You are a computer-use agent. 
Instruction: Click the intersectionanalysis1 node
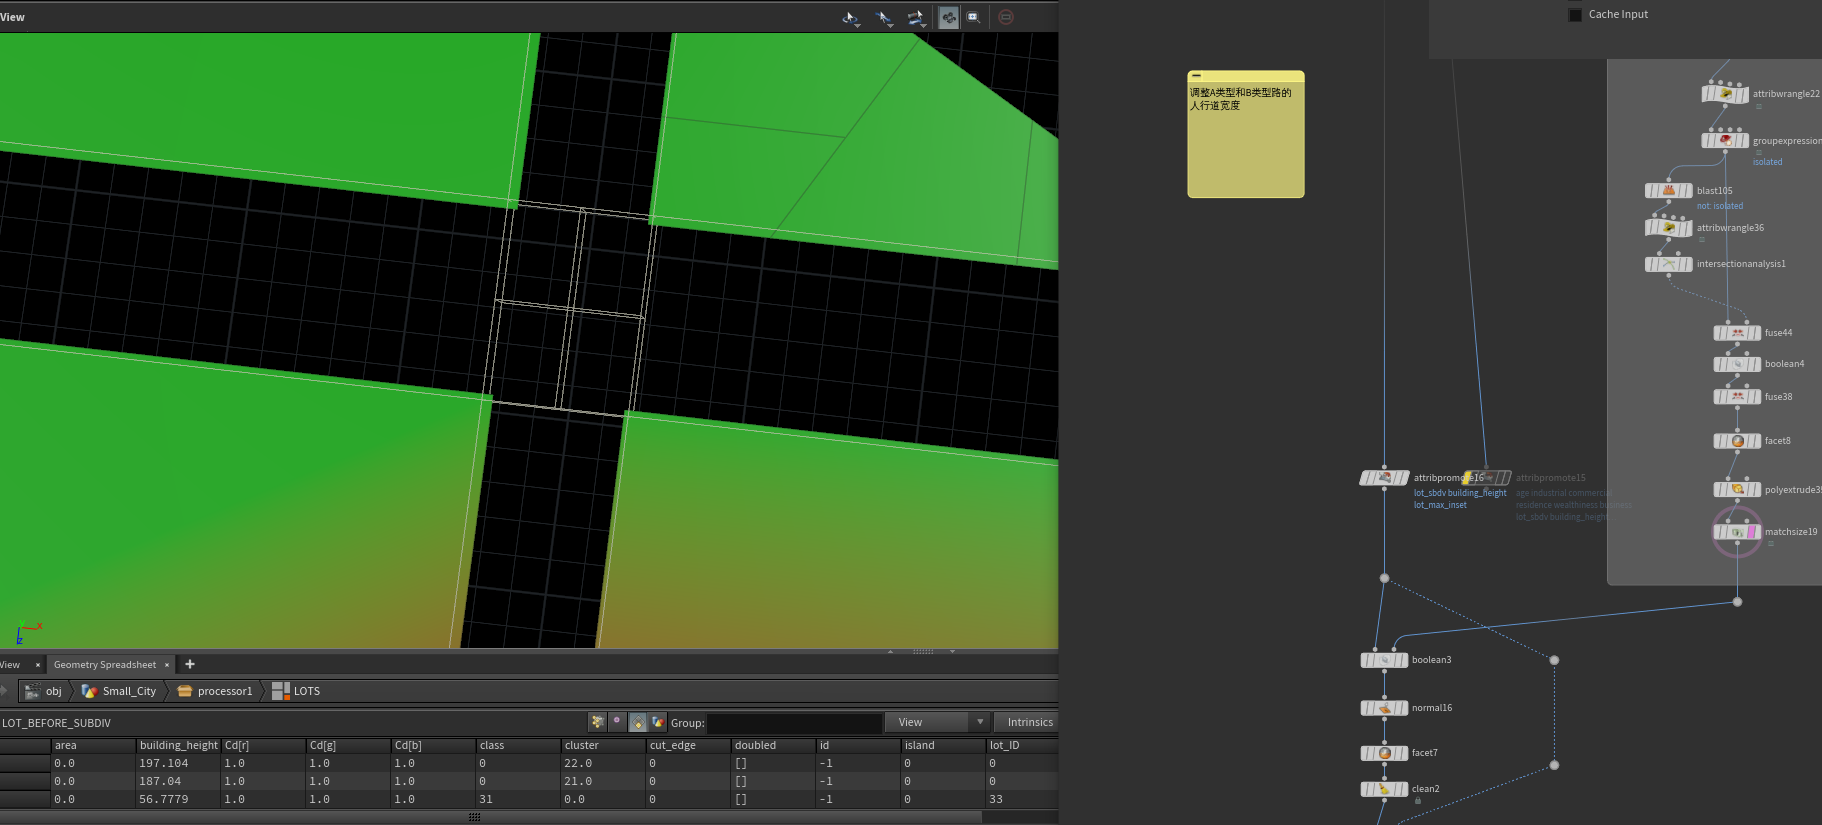pyautogui.click(x=1668, y=264)
